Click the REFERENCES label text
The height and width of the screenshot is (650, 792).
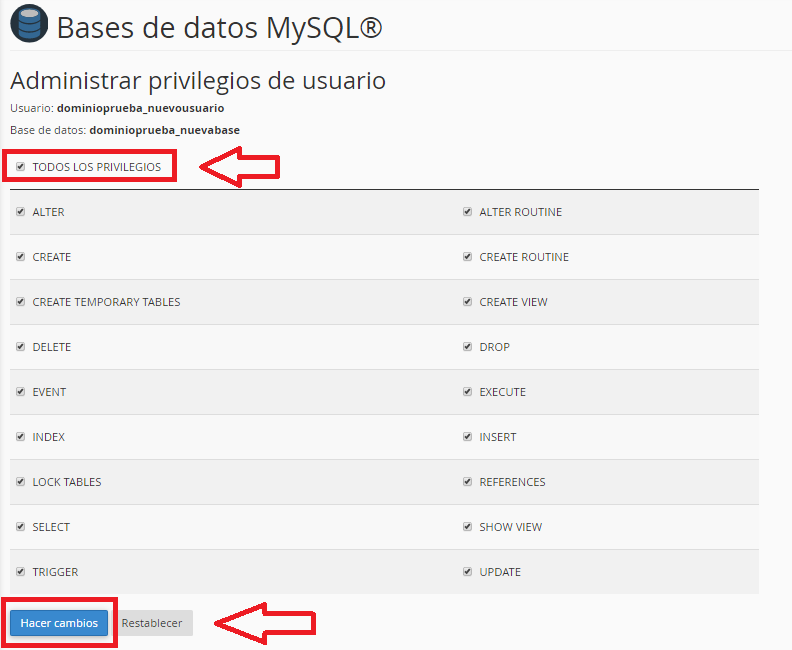[x=512, y=482]
